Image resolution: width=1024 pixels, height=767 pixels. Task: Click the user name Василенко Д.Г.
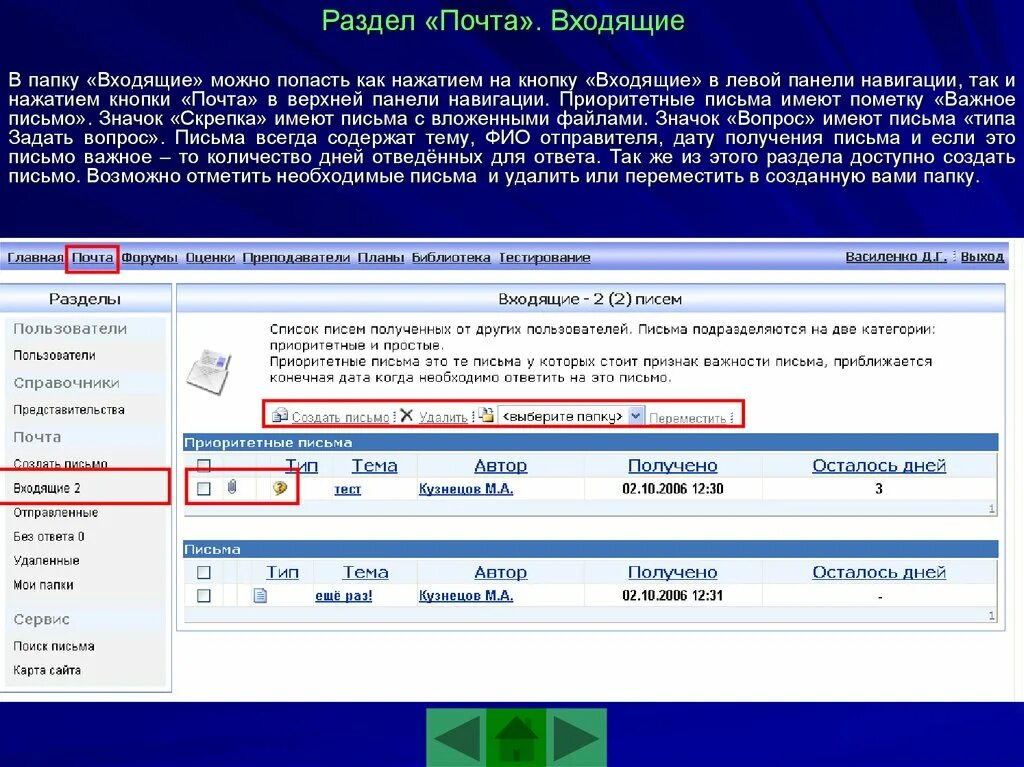[x=896, y=257]
